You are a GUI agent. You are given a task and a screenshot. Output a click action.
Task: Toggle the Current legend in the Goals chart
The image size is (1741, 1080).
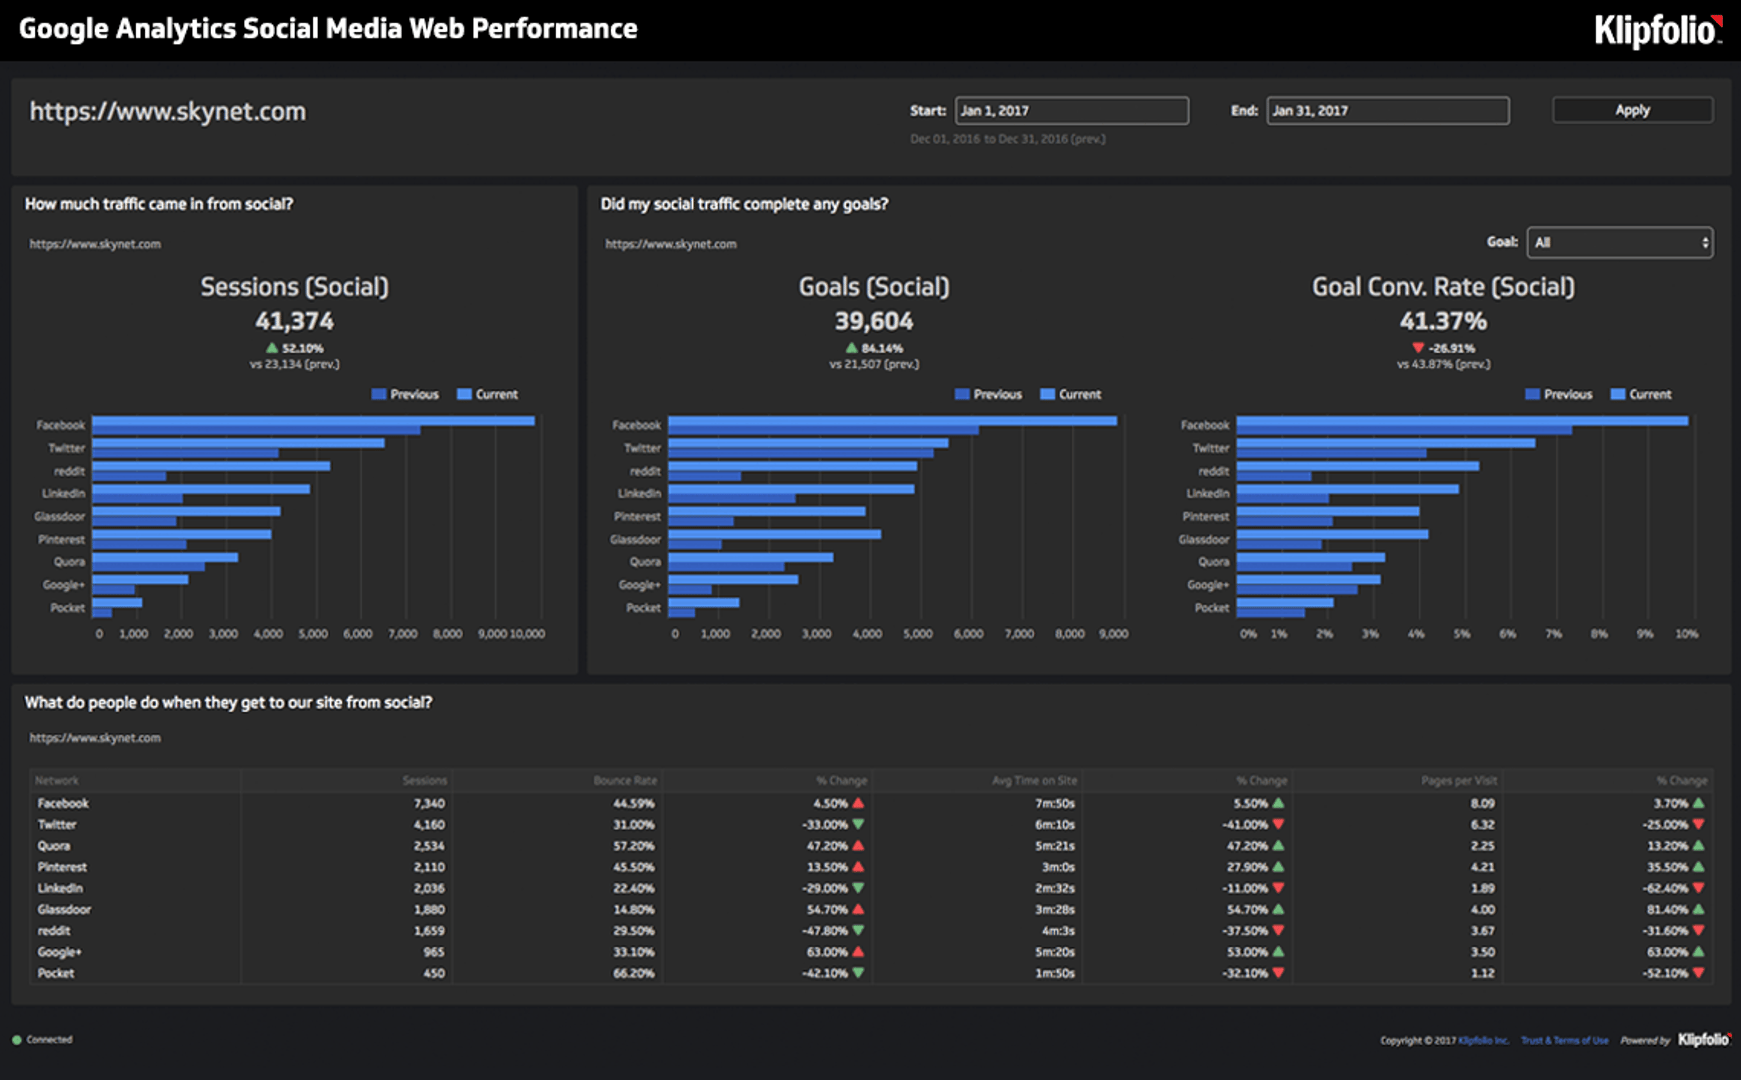pos(1070,395)
